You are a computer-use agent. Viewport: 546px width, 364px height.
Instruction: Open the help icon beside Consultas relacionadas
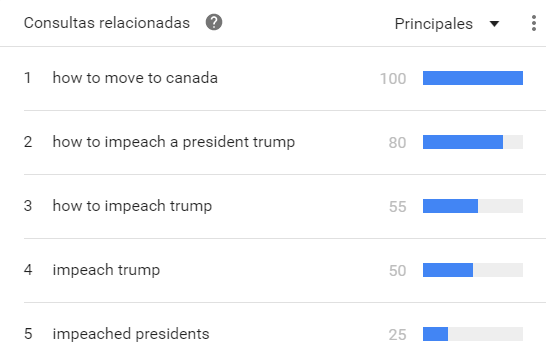(x=214, y=22)
